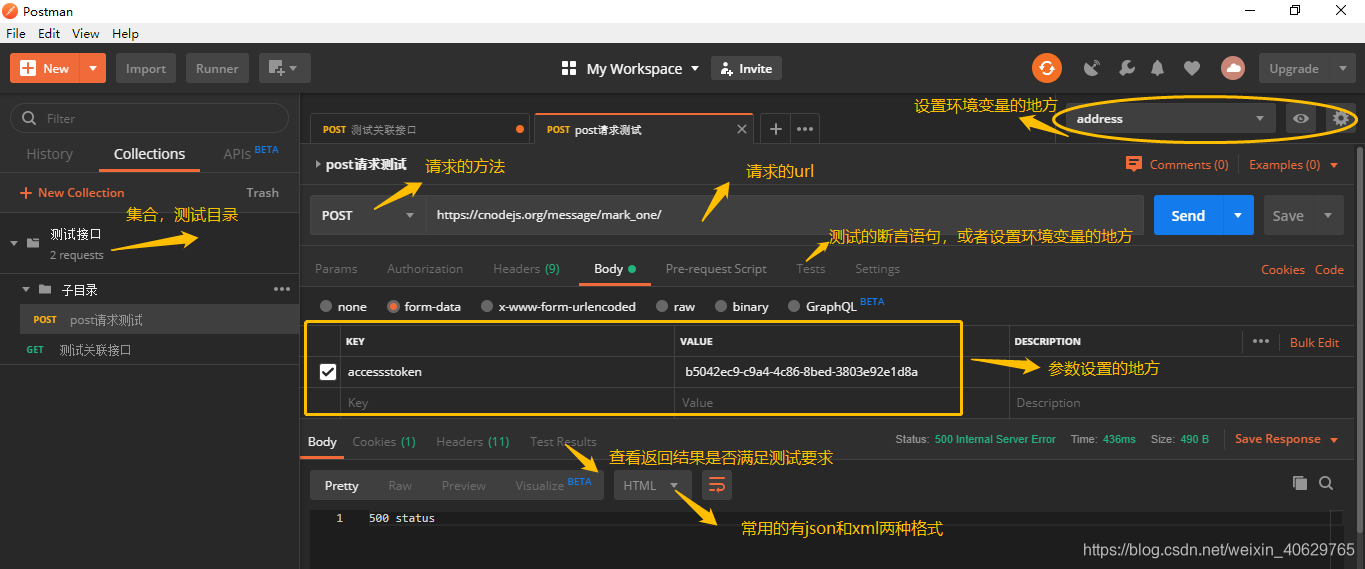This screenshot has width=1365, height=569.
Task: Open the File menu
Action: tap(16, 33)
